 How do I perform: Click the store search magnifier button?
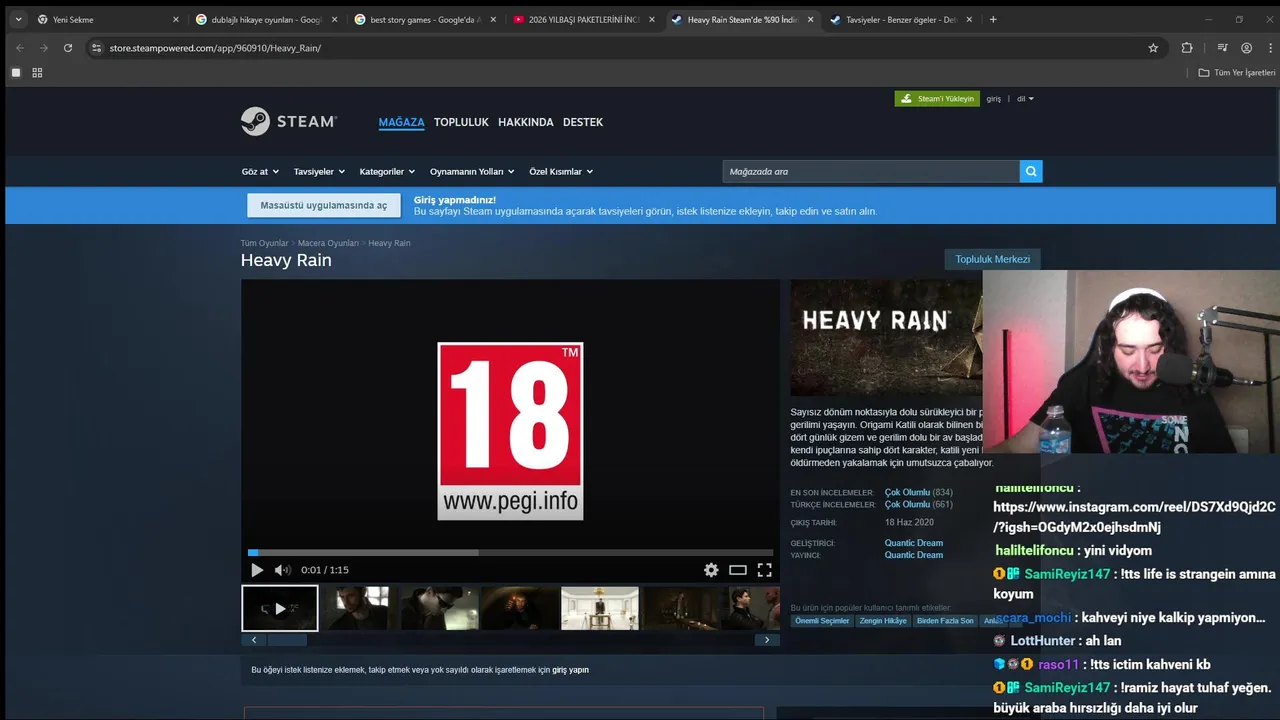[x=1031, y=171]
